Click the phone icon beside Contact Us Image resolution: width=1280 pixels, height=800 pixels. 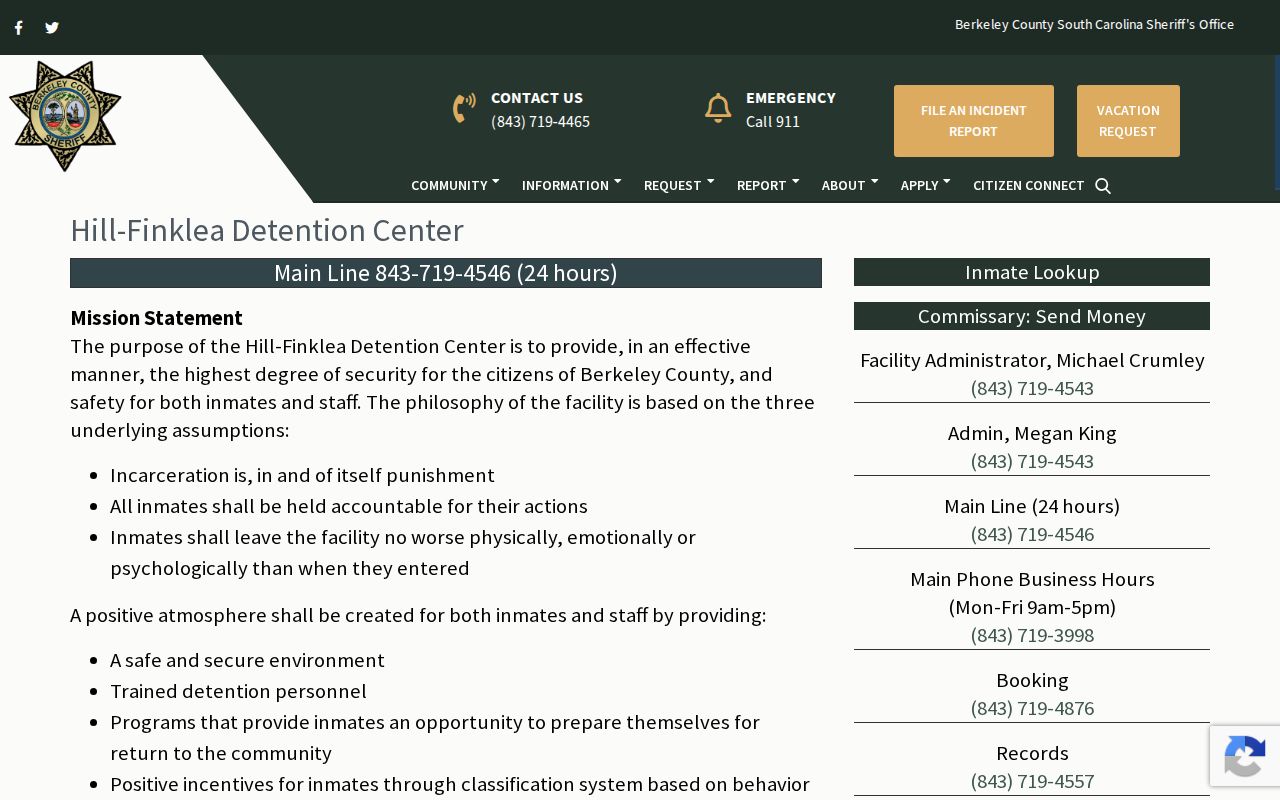pyautogui.click(x=464, y=108)
